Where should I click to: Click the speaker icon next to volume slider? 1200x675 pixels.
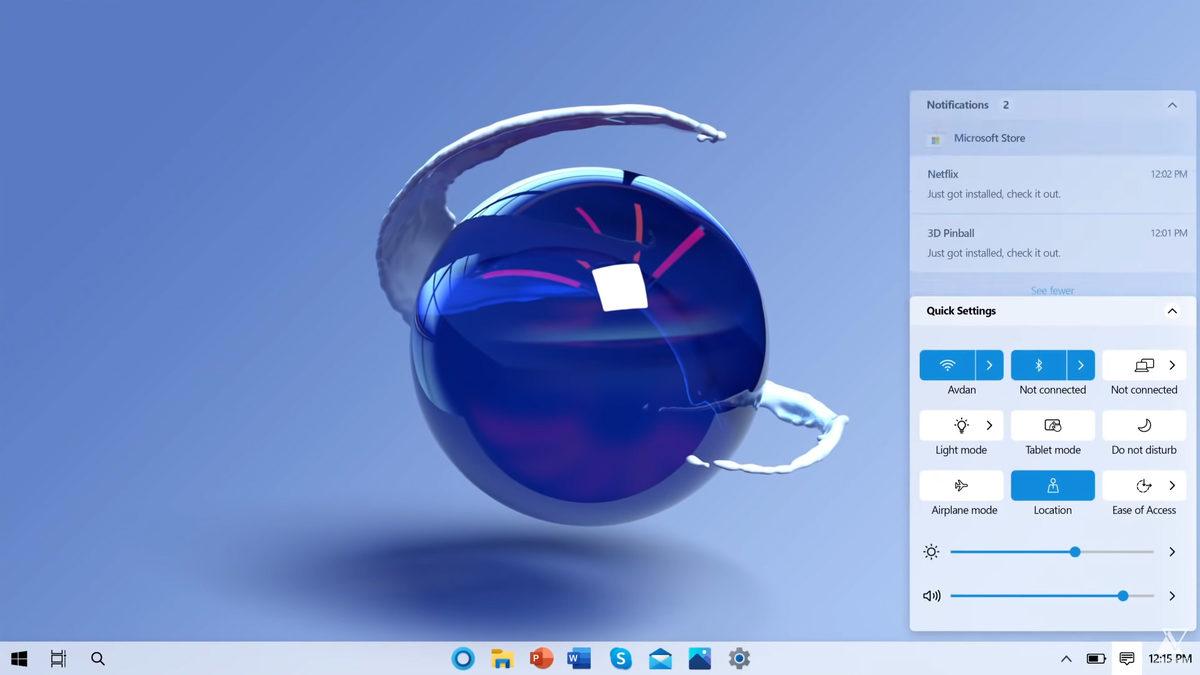coord(930,595)
